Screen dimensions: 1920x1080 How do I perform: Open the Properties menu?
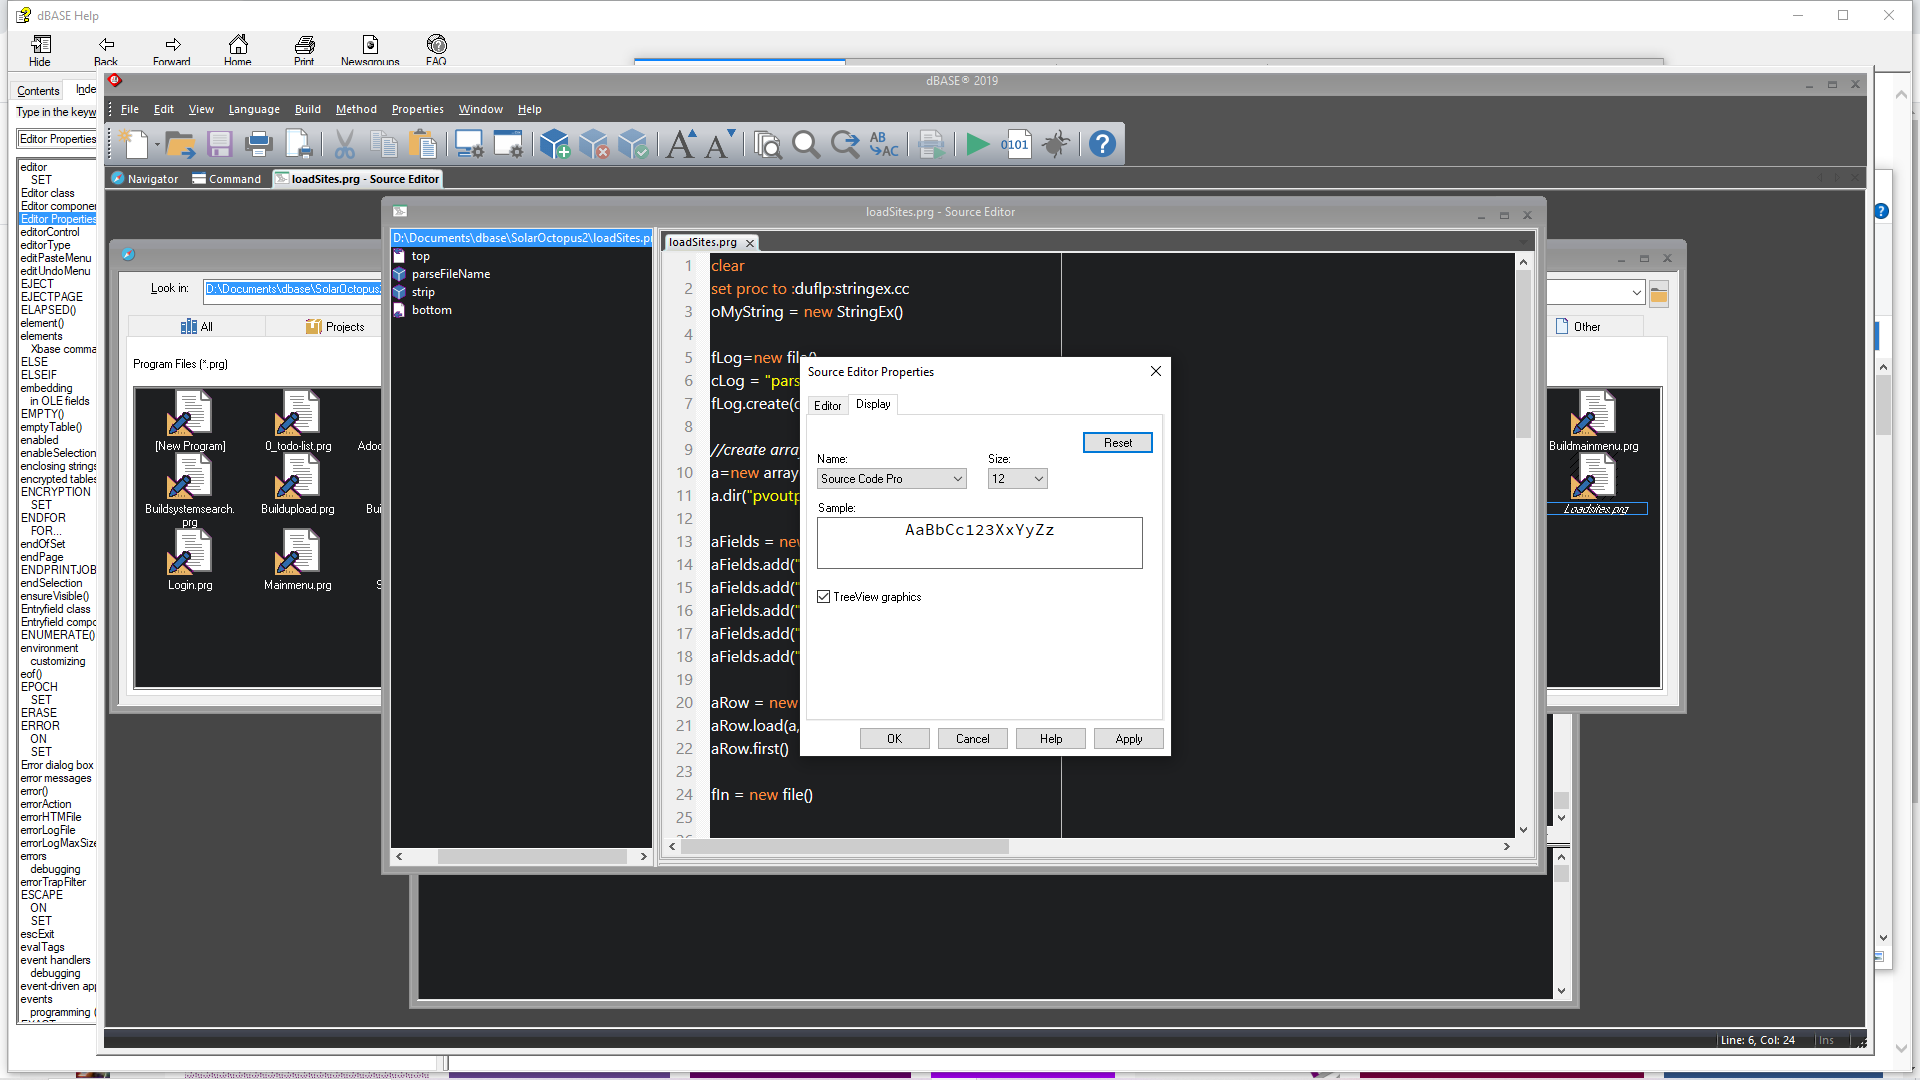pos(417,109)
